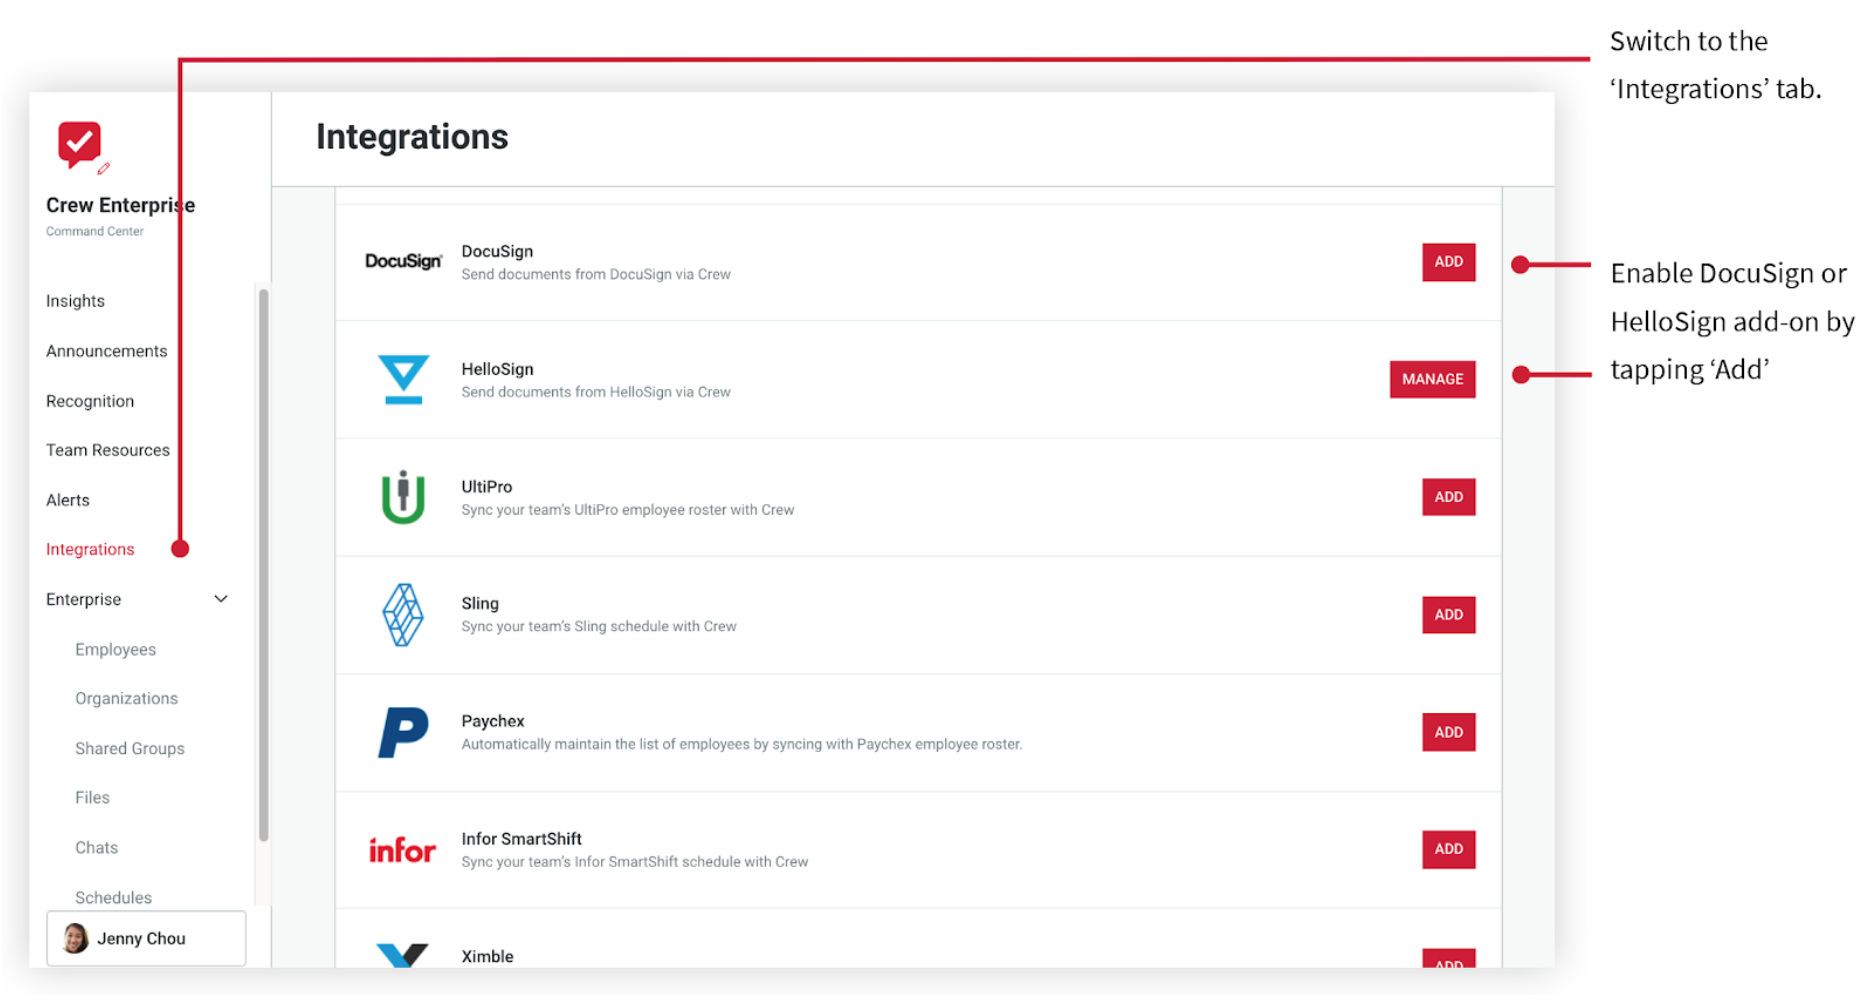
Task: Click the pencil edit icon beside logo
Action: 104,168
